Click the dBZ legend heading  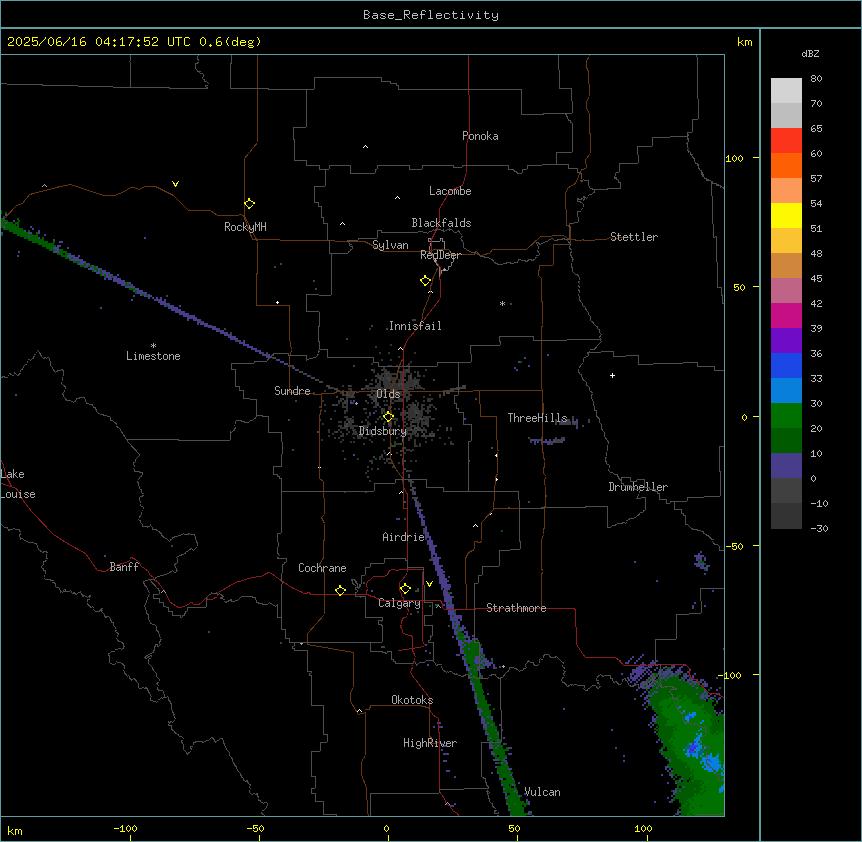click(810, 54)
